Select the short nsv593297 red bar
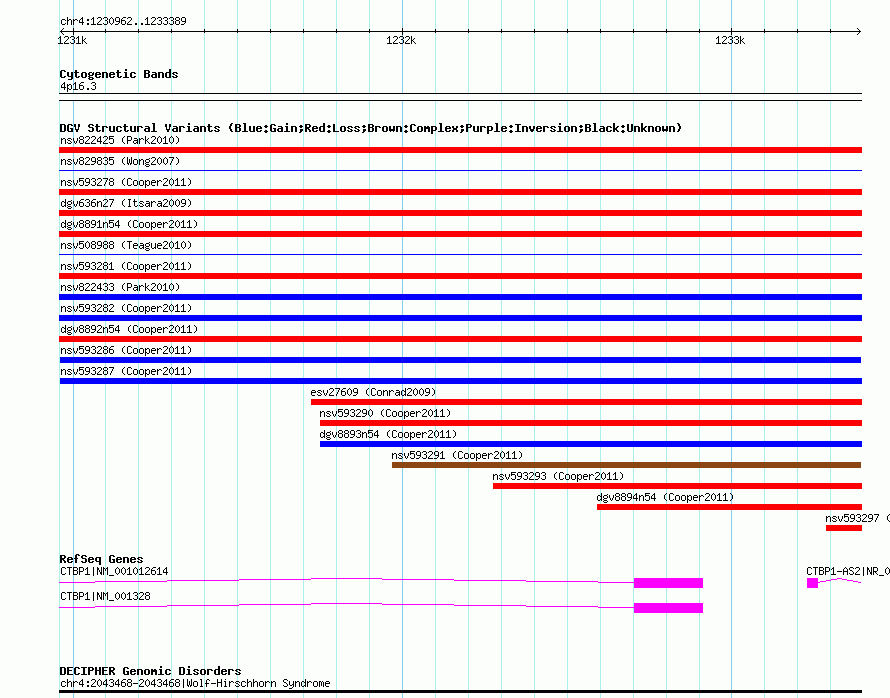Viewport: 890px width, 698px height. [x=844, y=528]
